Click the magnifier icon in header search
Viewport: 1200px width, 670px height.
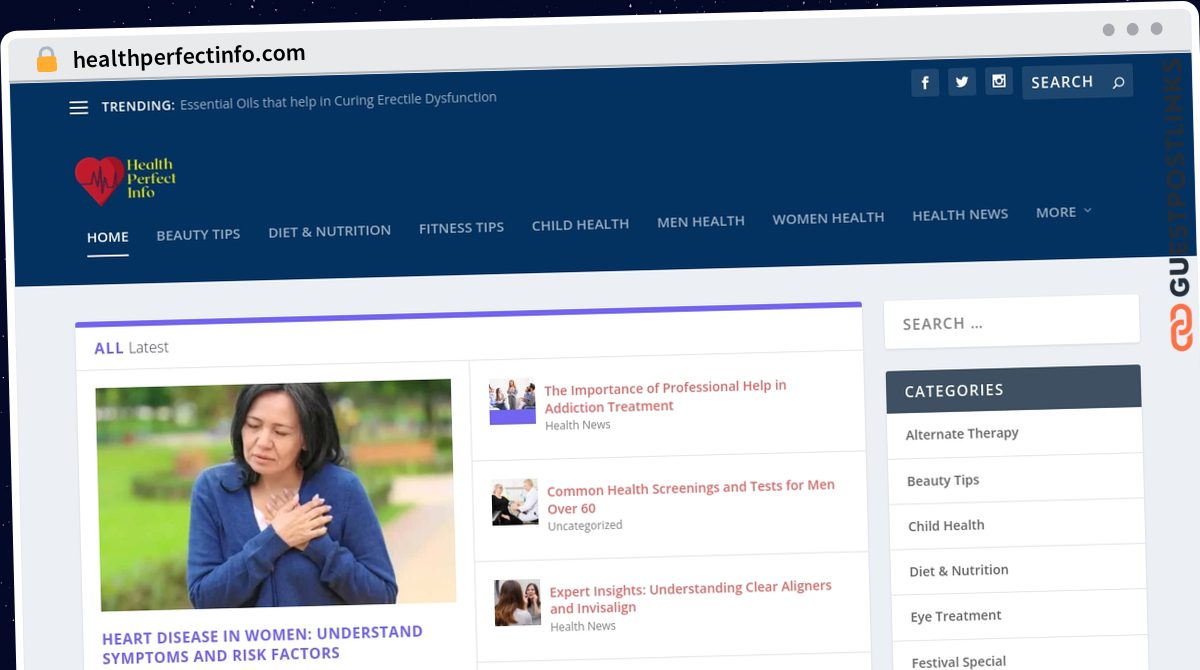click(1118, 82)
